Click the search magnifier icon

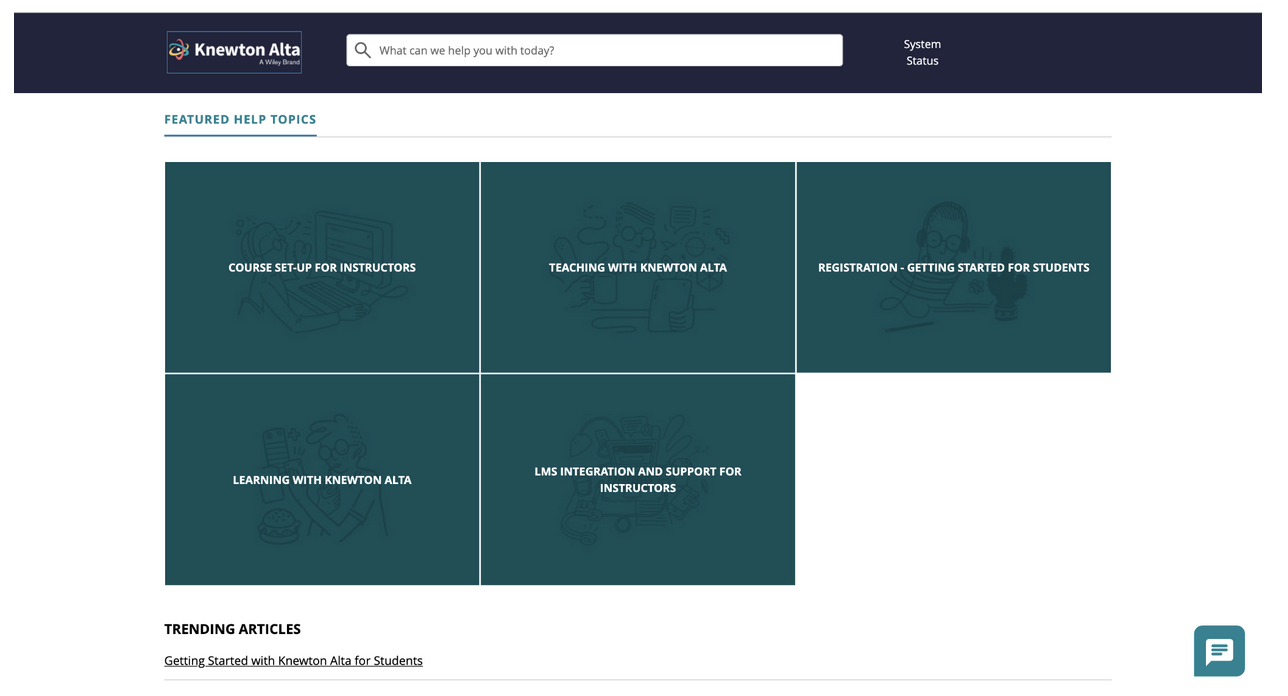click(363, 50)
